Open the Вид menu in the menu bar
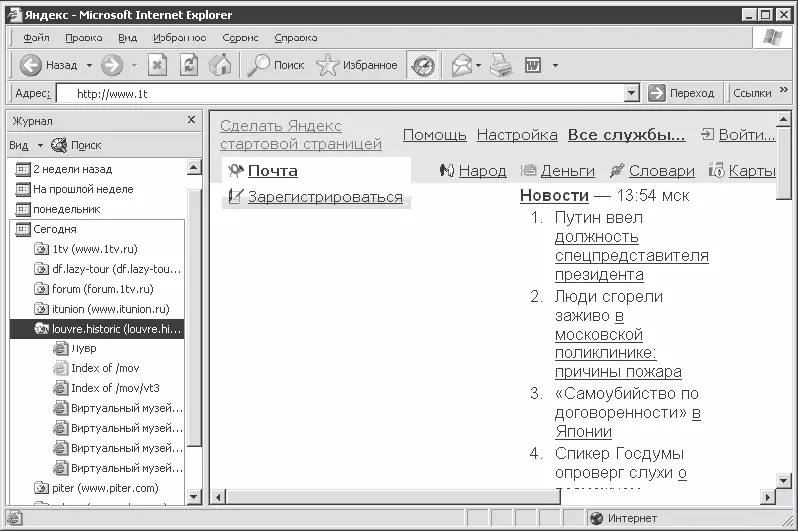The width and height of the screenshot is (798, 531). [x=128, y=38]
